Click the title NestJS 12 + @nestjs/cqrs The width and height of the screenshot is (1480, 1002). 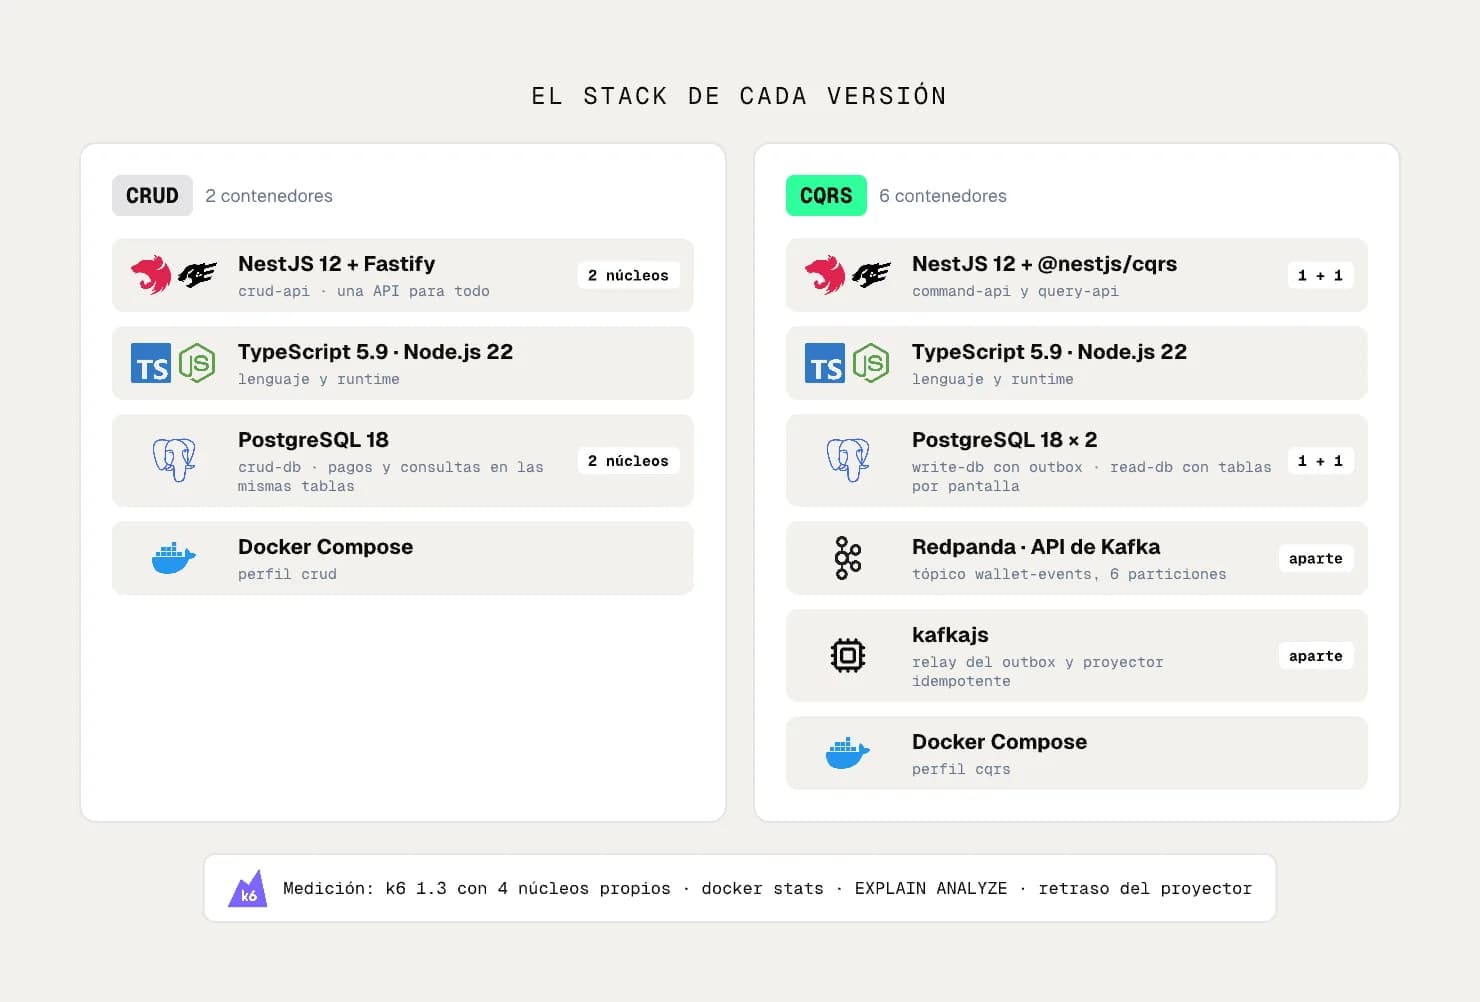[1044, 264]
